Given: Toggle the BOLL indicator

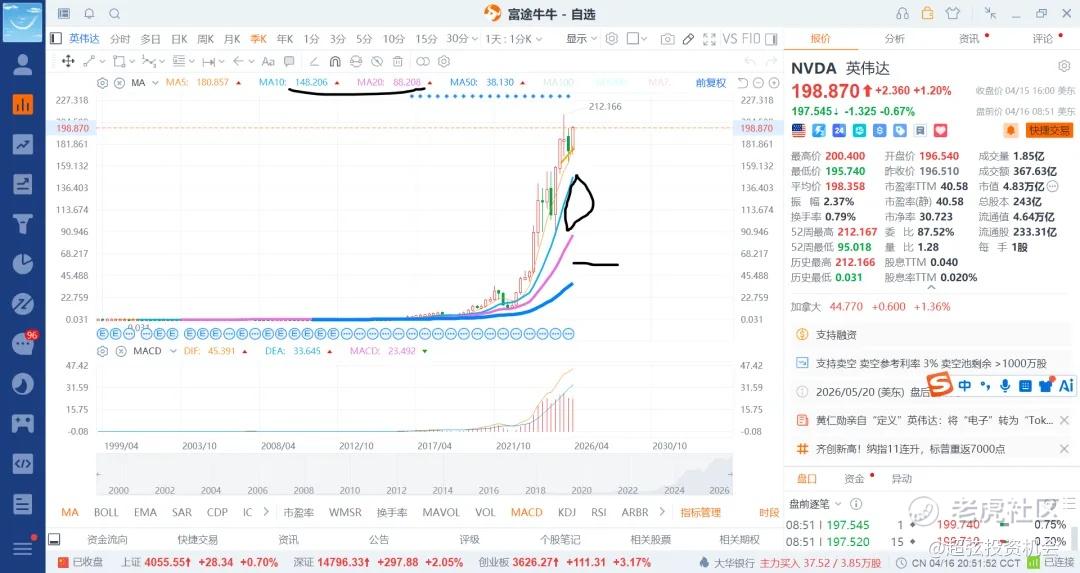Looking at the screenshot, I should (x=106, y=512).
